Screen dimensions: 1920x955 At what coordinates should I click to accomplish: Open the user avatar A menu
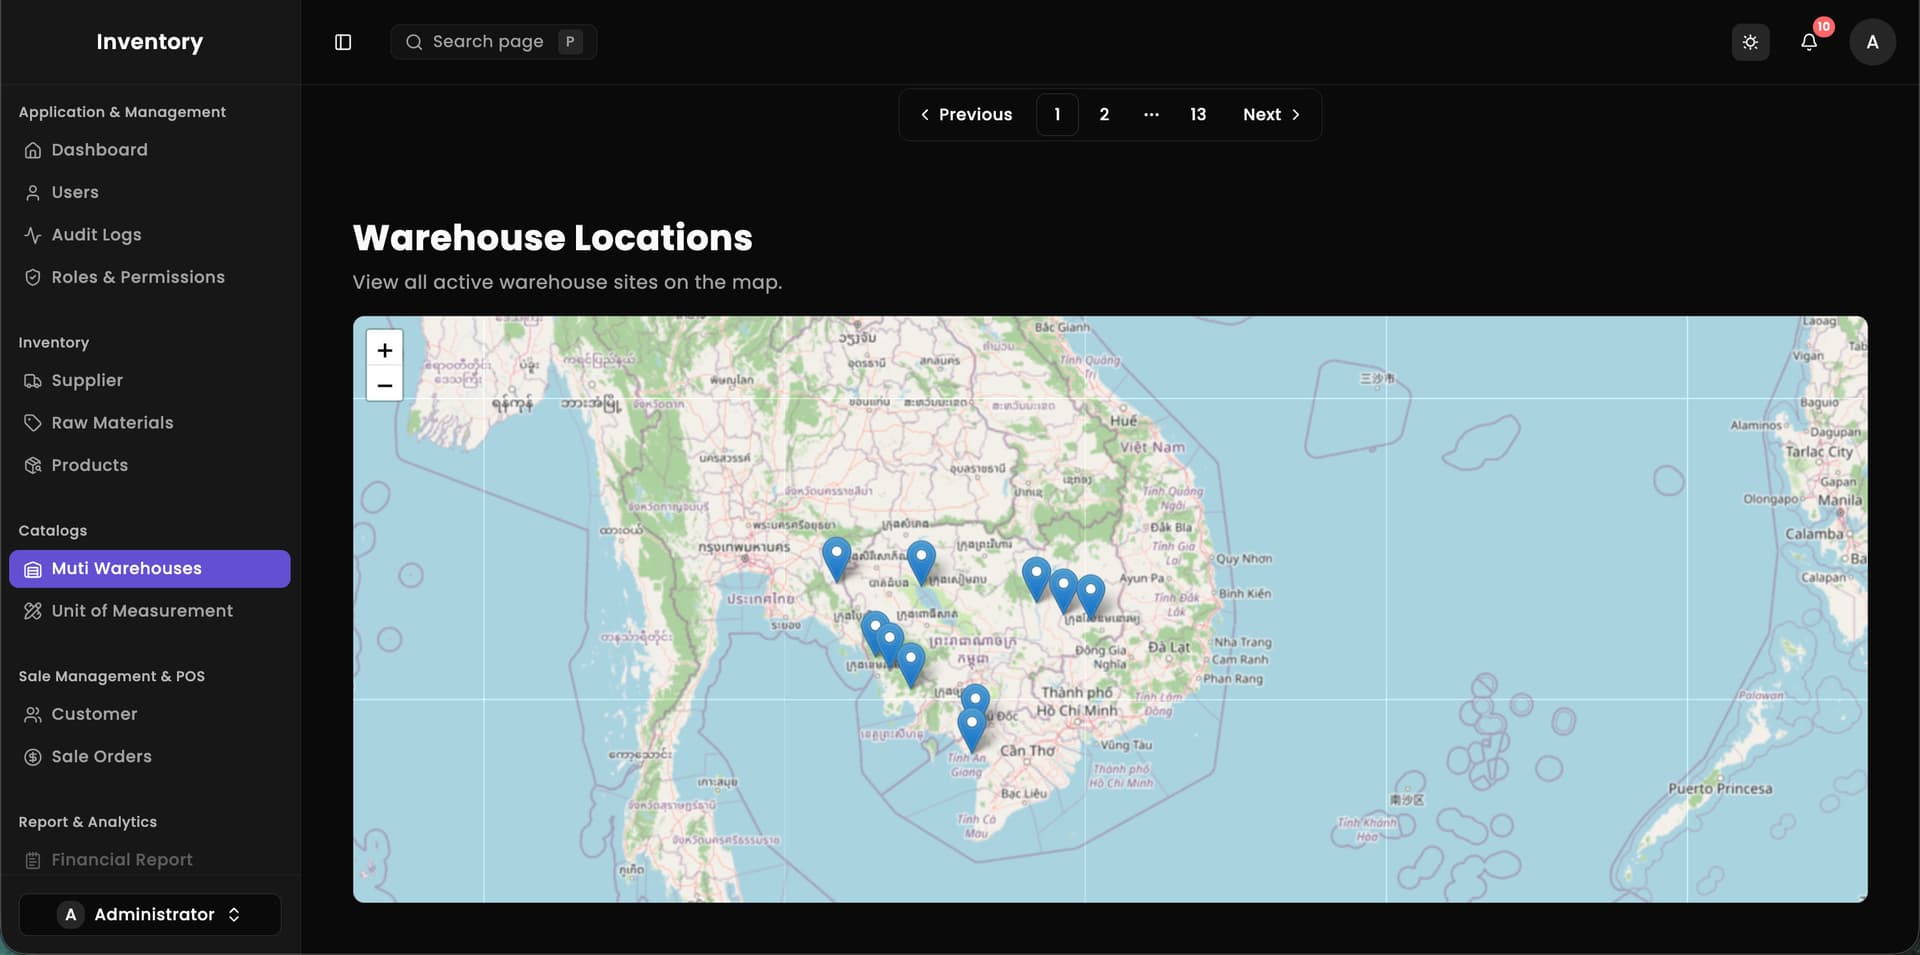(x=1872, y=42)
